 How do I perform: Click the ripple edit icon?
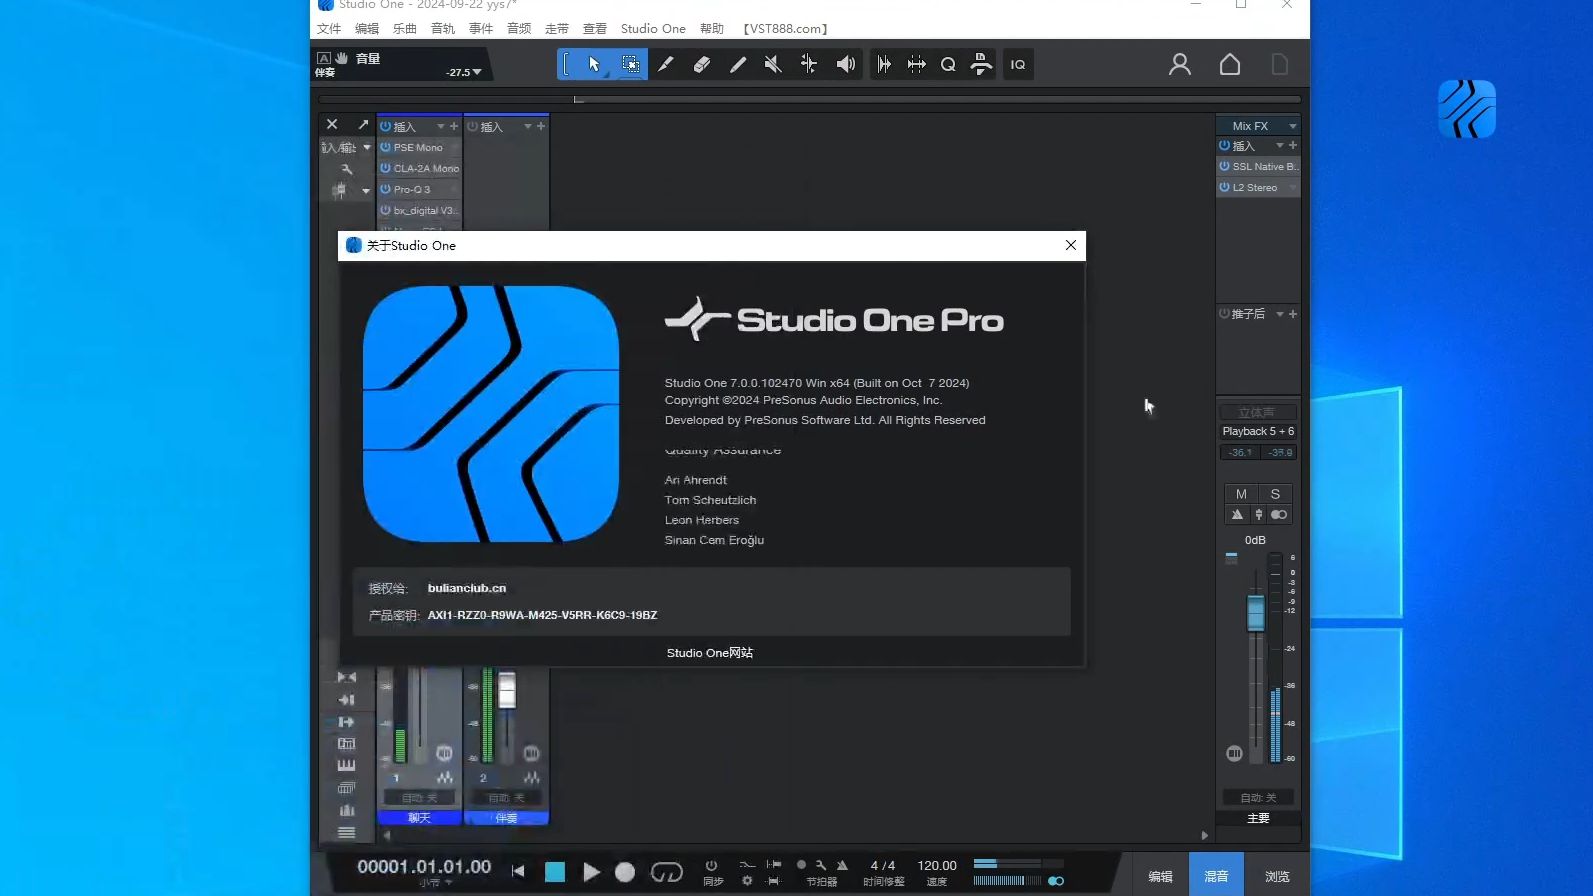pos(916,64)
